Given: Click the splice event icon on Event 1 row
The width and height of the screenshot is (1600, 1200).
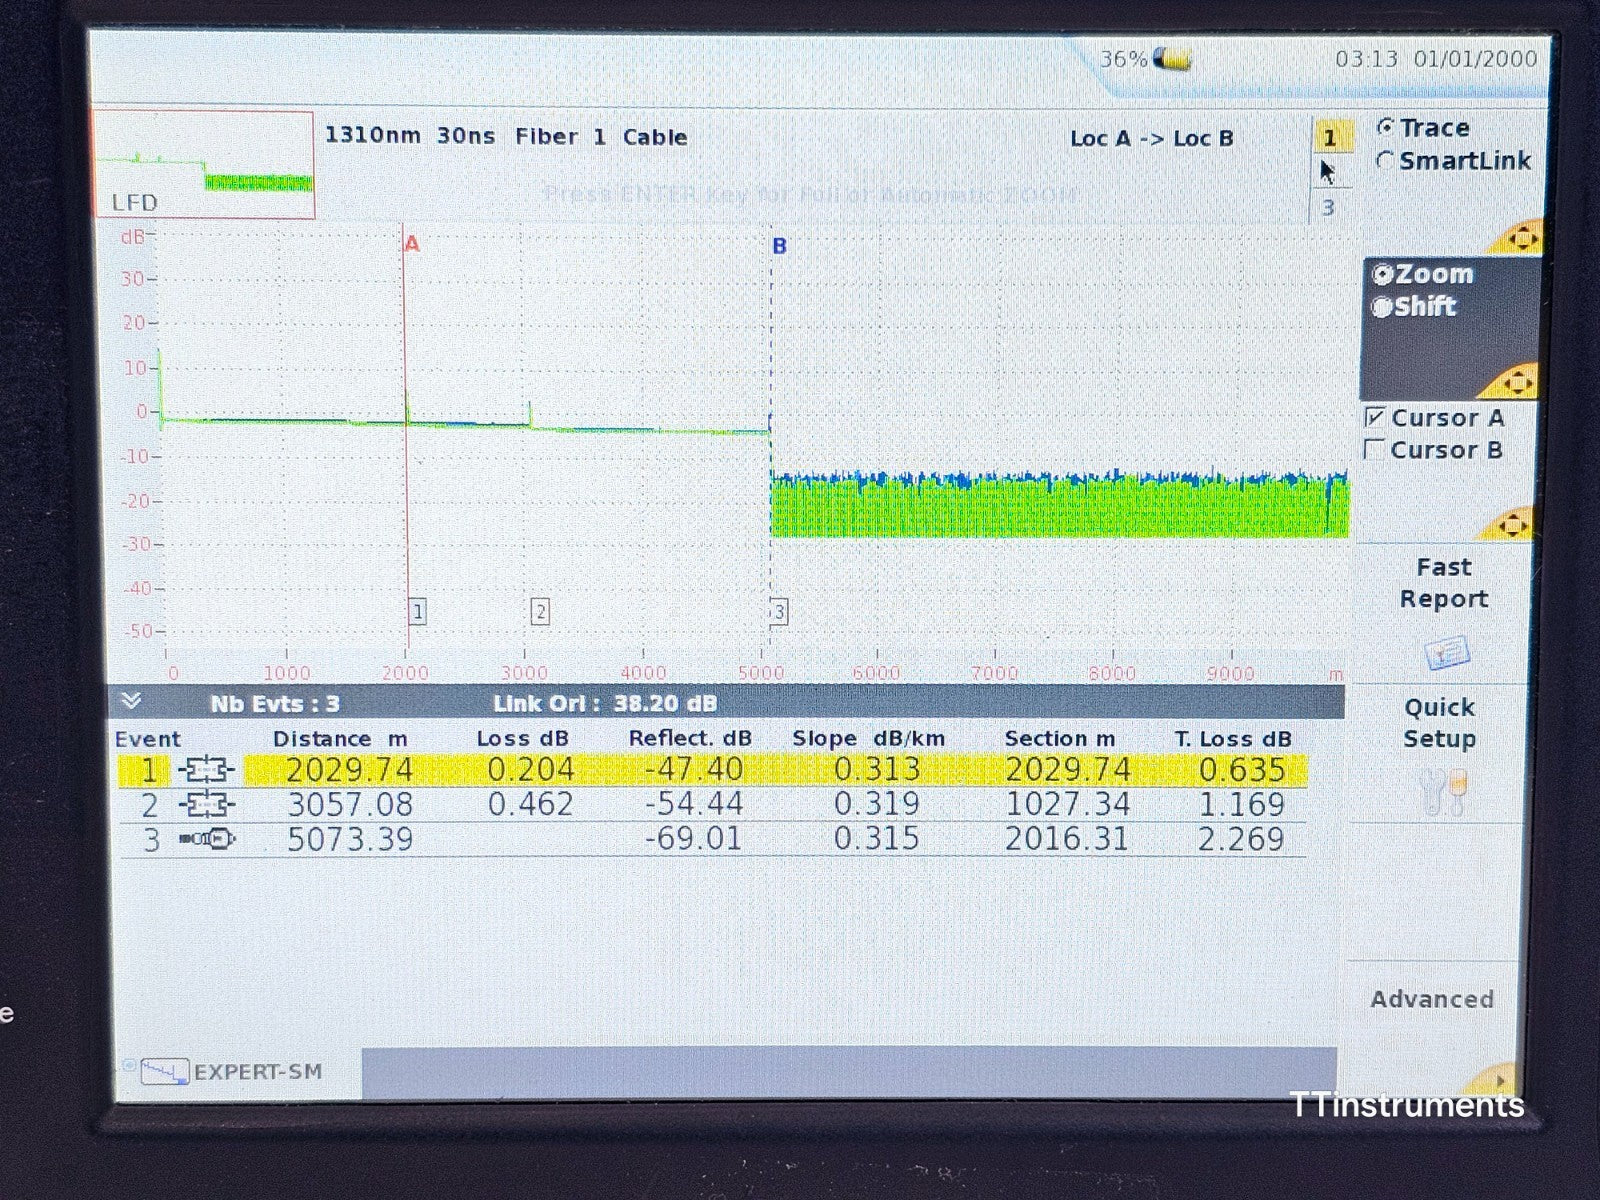Looking at the screenshot, I should [x=207, y=770].
